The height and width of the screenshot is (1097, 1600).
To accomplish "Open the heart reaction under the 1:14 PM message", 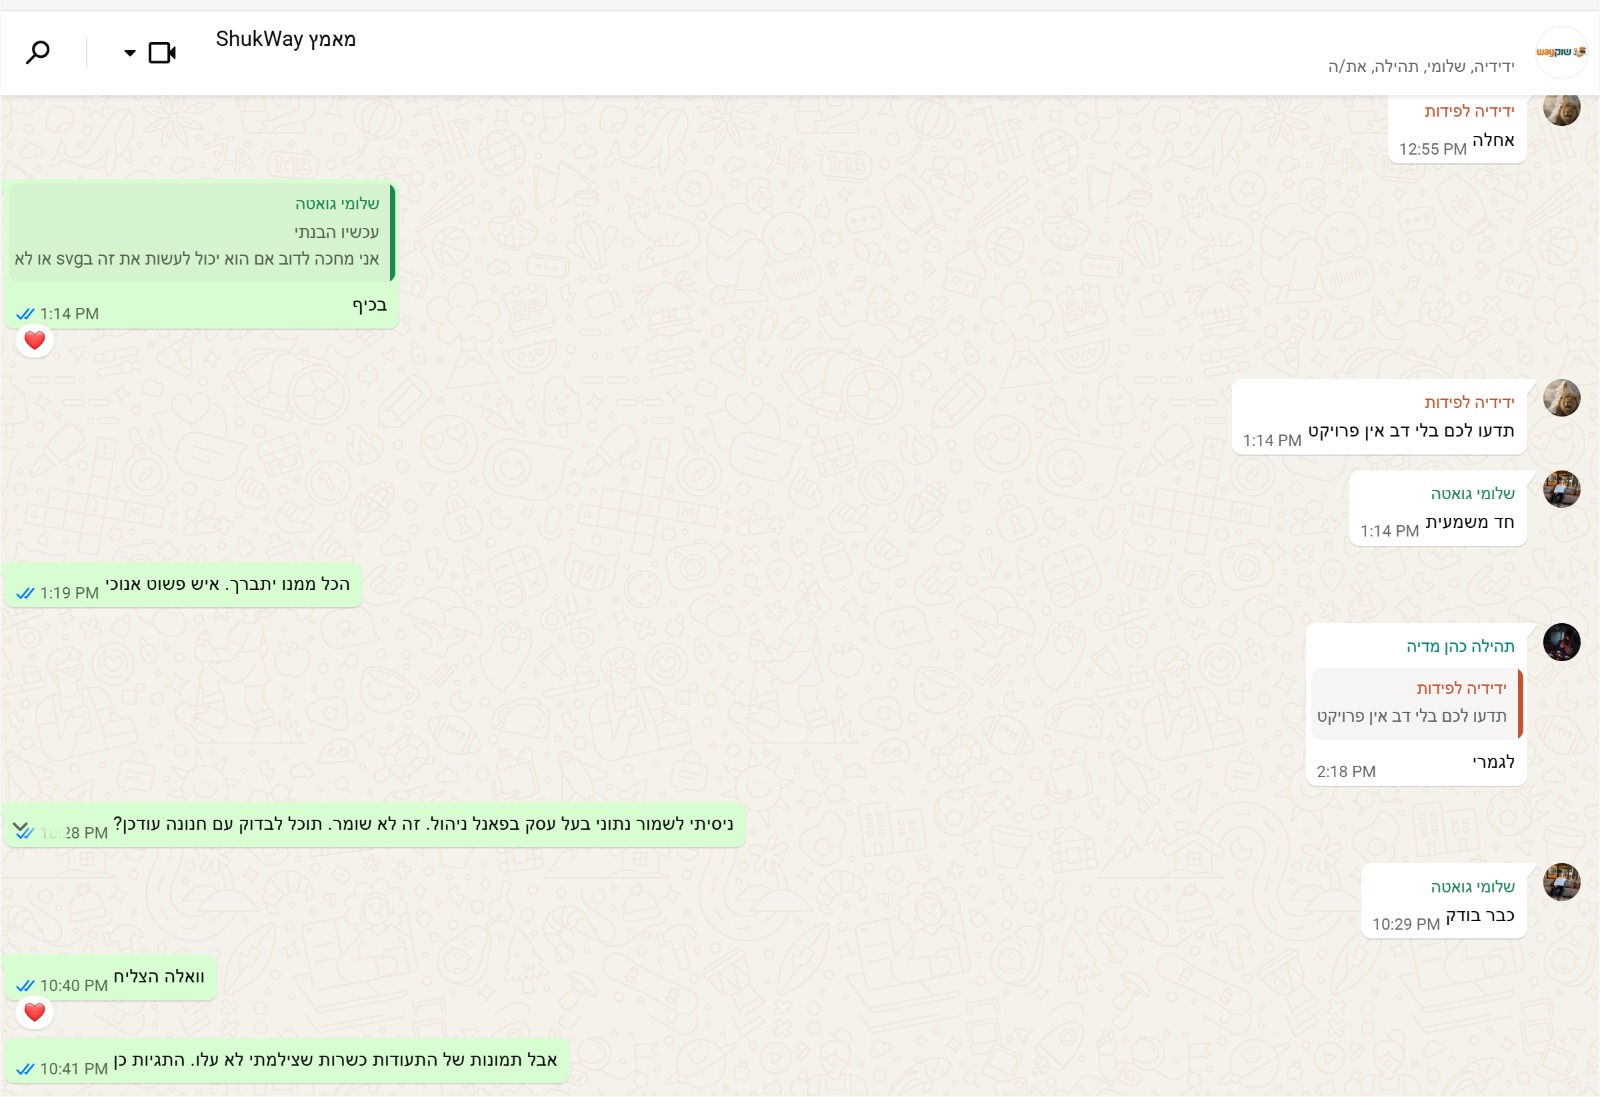I will [x=35, y=340].
